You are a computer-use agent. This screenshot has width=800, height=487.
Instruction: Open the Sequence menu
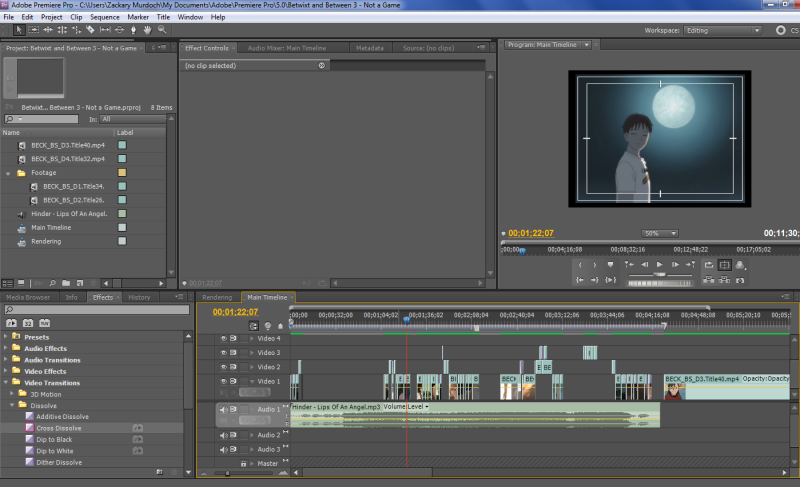tap(105, 17)
